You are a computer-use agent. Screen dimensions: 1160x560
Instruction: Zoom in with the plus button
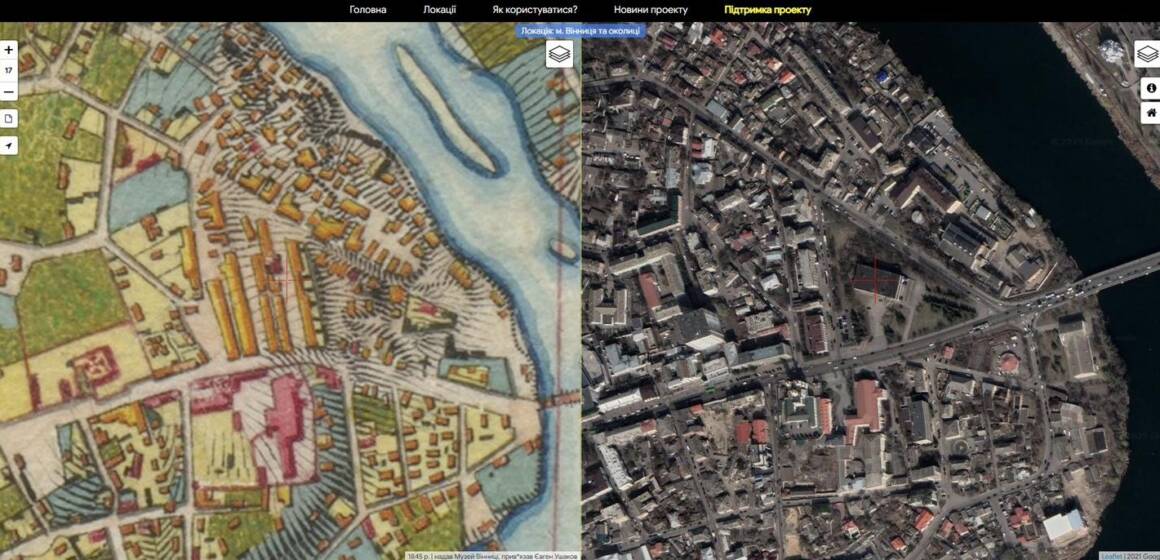8,50
